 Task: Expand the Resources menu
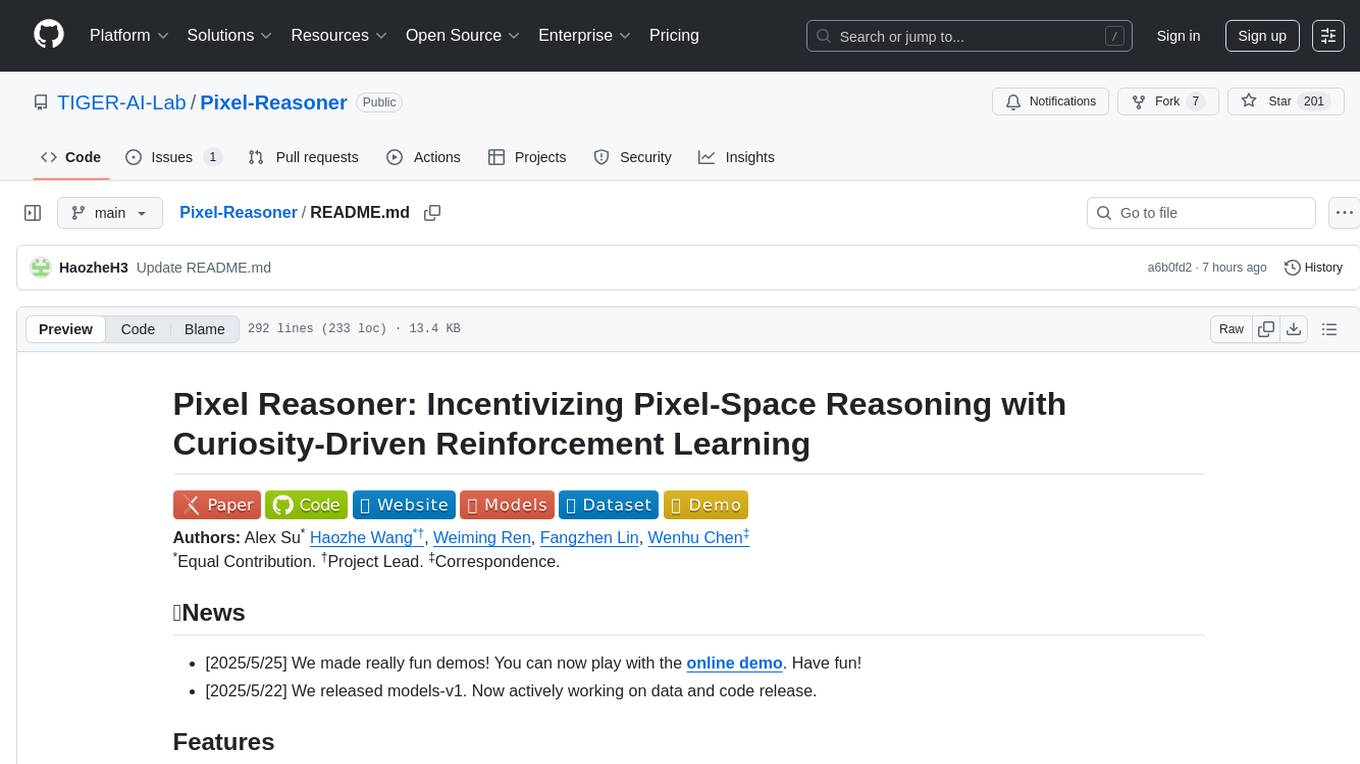point(339,35)
